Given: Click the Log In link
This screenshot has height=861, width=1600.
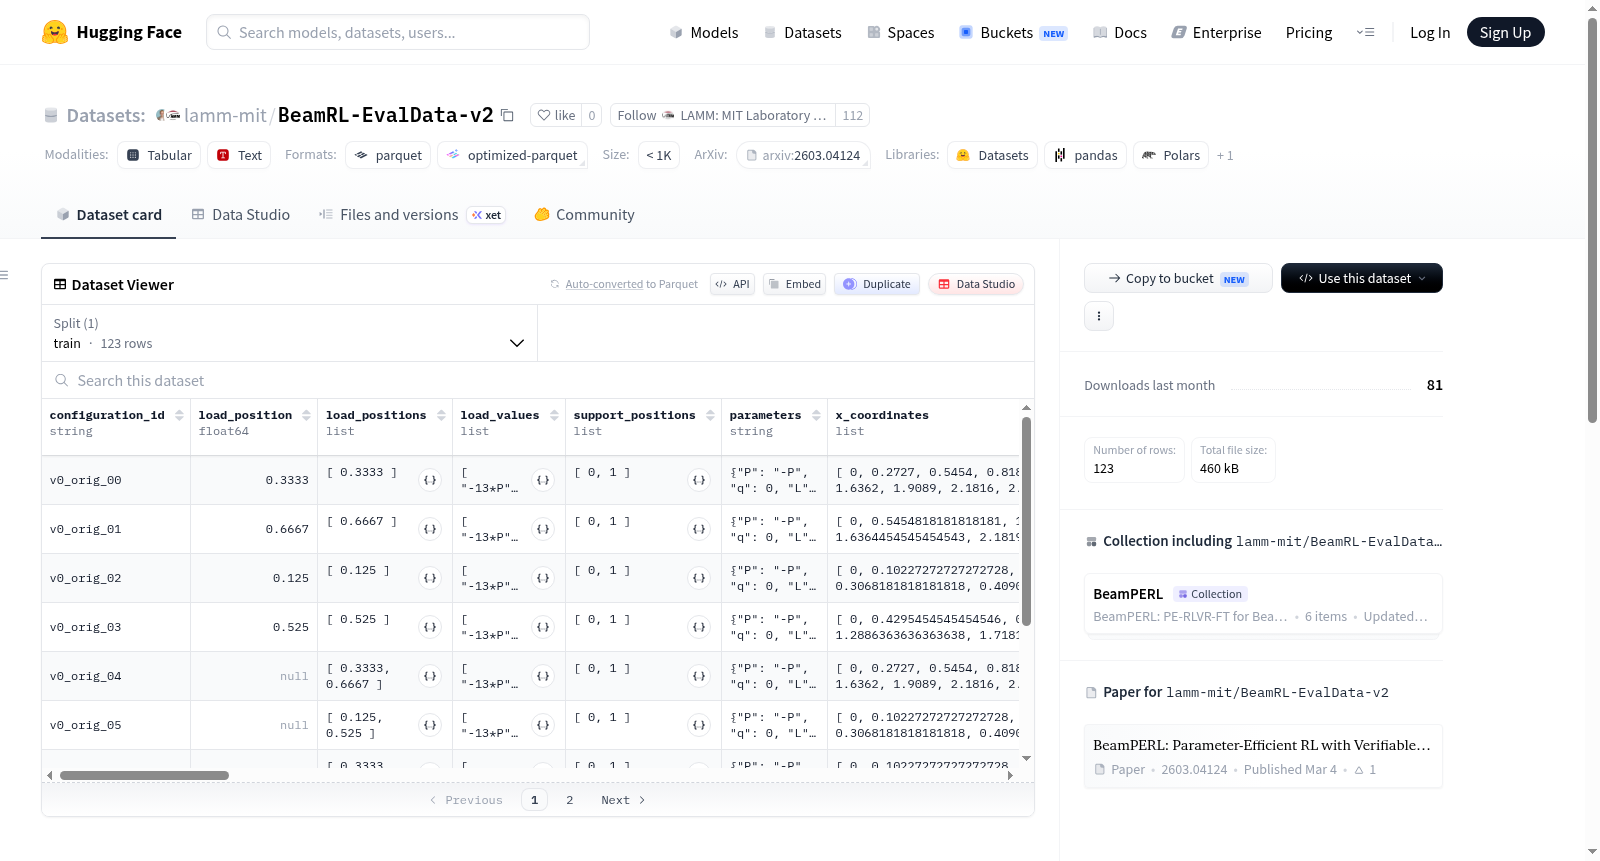Looking at the screenshot, I should tap(1430, 32).
